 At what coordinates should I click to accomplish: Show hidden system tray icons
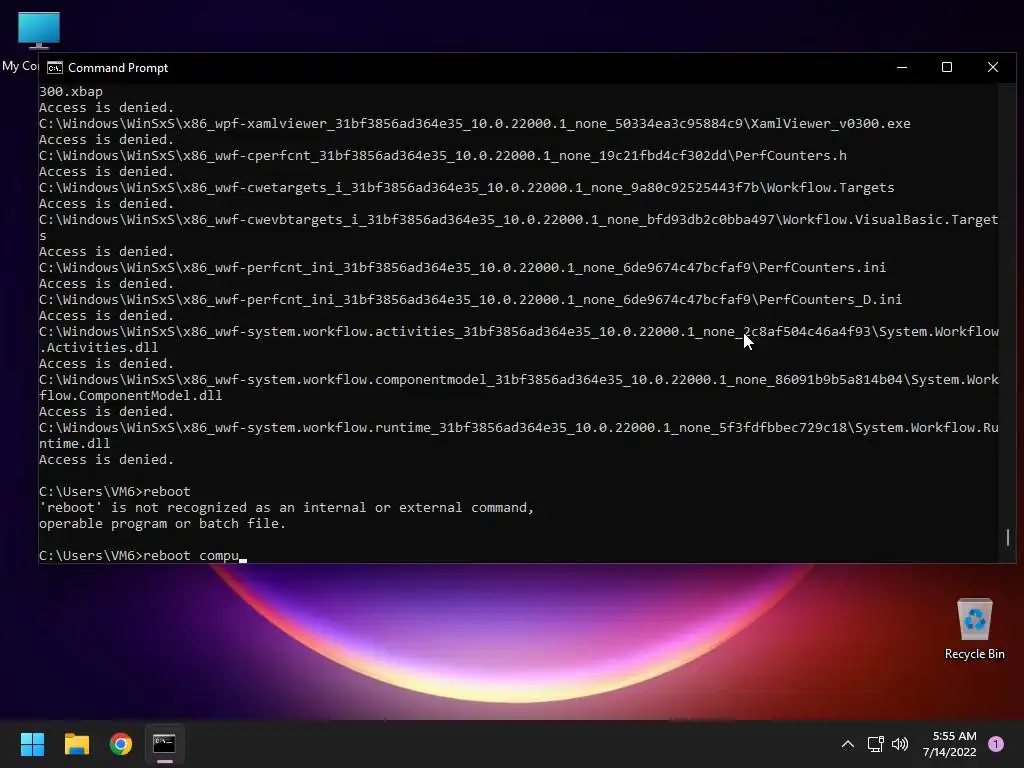point(848,744)
